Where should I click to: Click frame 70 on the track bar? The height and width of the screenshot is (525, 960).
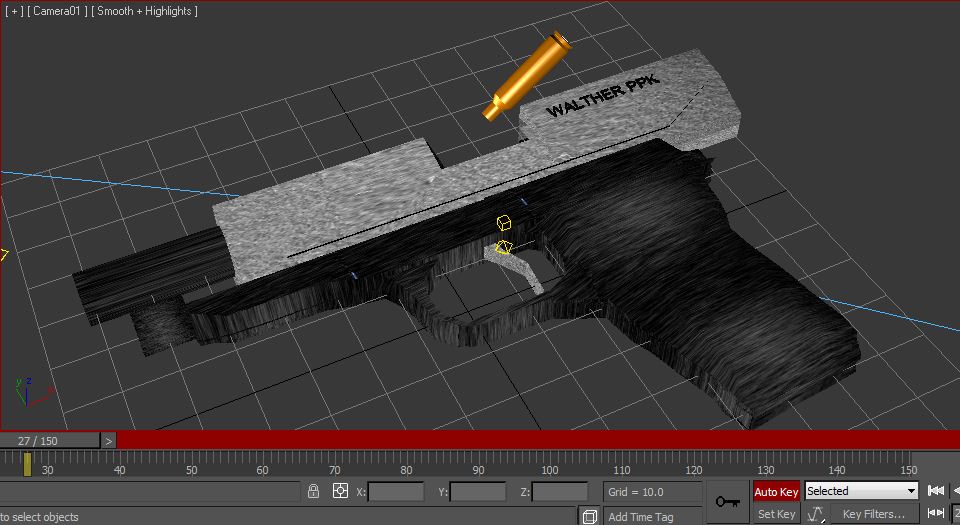point(334,469)
